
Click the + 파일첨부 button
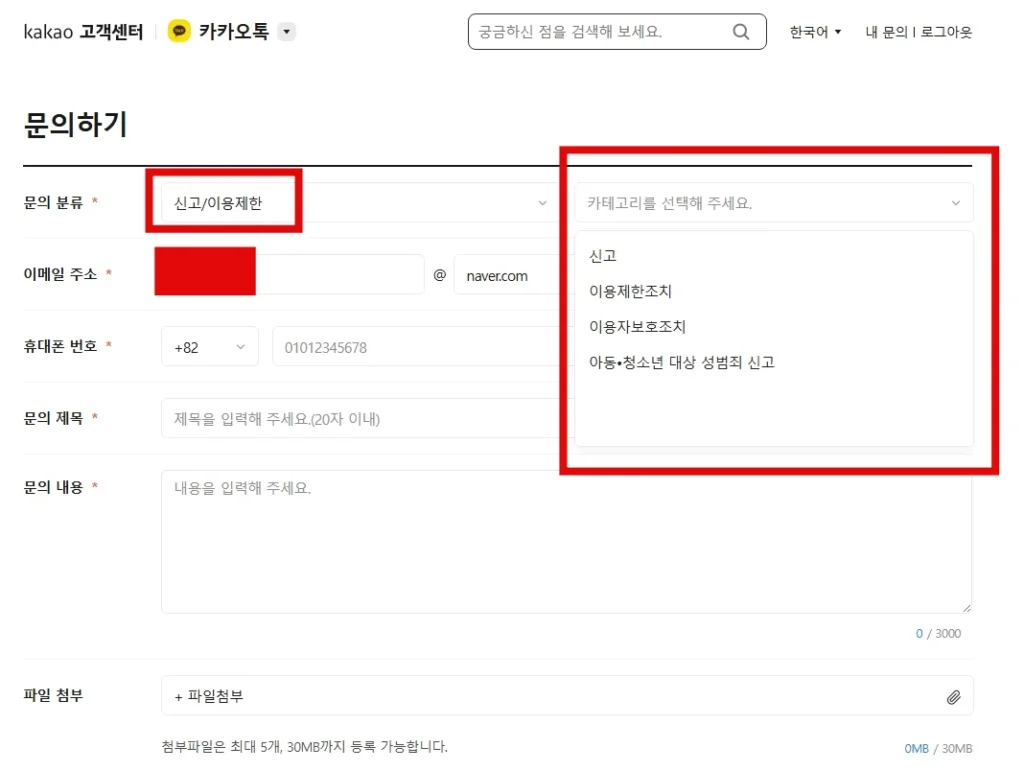(x=209, y=696)
